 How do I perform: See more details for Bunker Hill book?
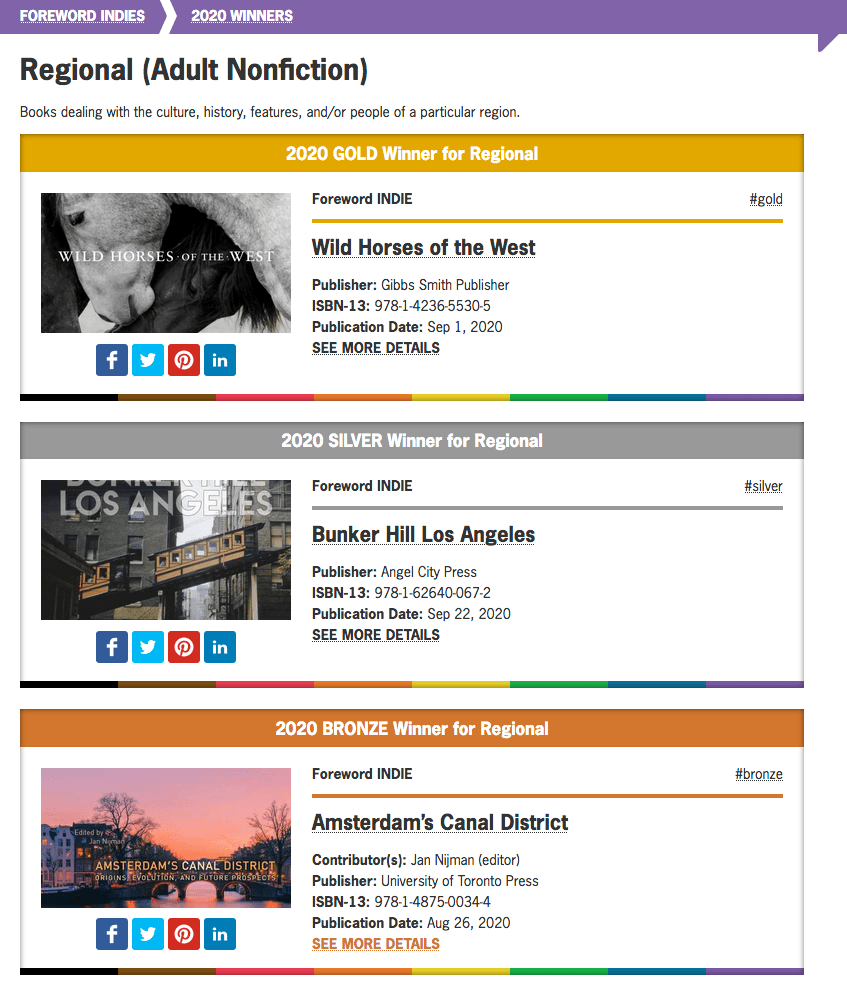tap(375, 635)
